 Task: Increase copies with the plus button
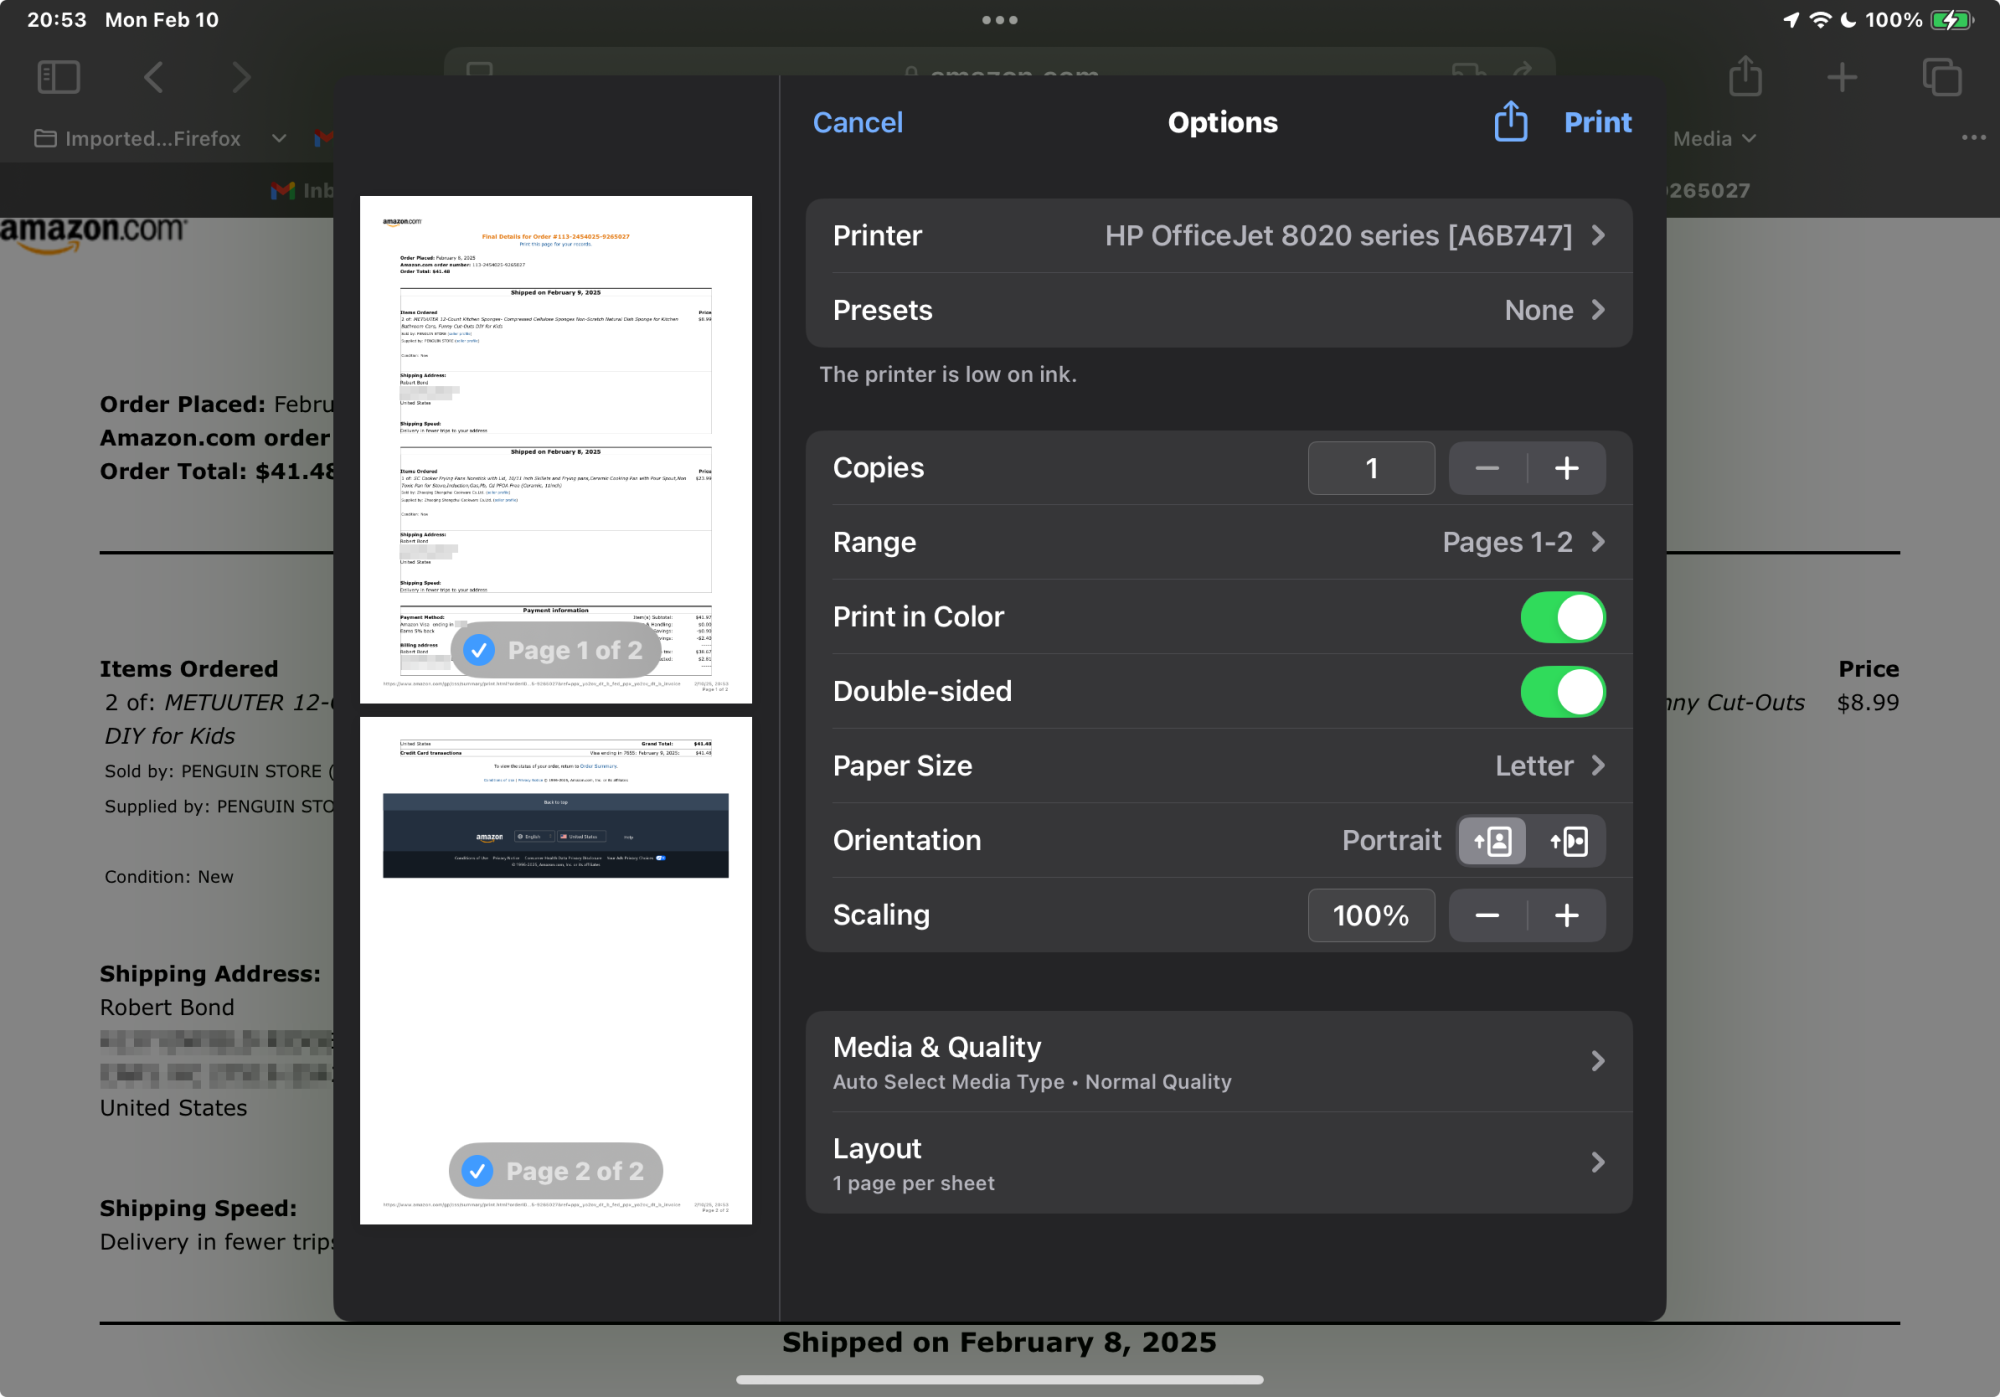coord(1566,468)
